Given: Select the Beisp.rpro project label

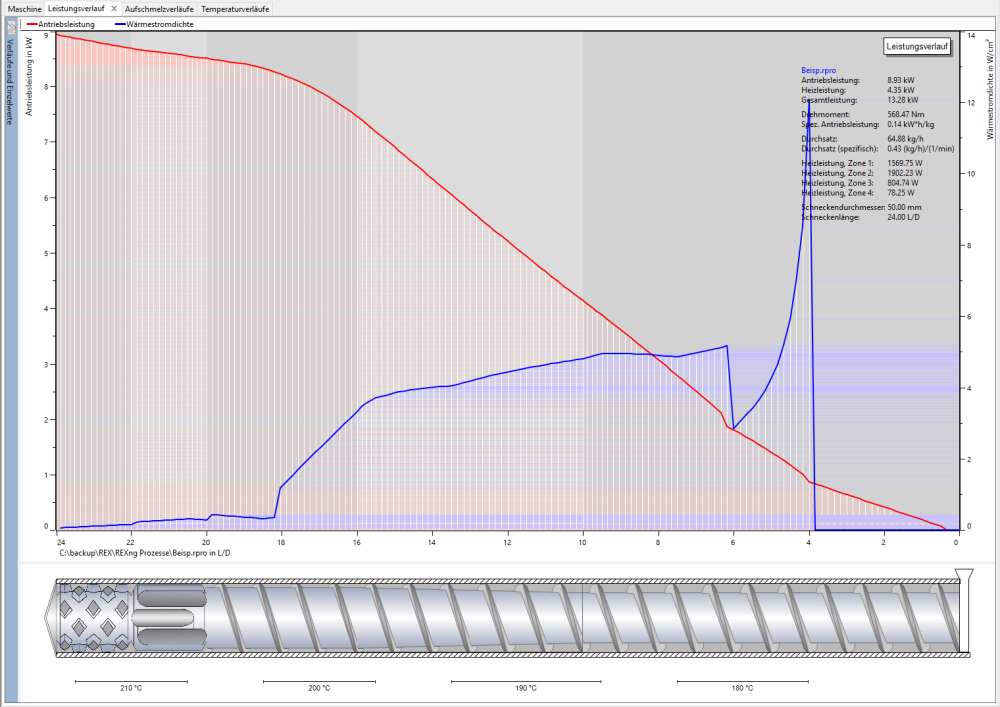Looking at the screenshot, I should tap(818, 70).
